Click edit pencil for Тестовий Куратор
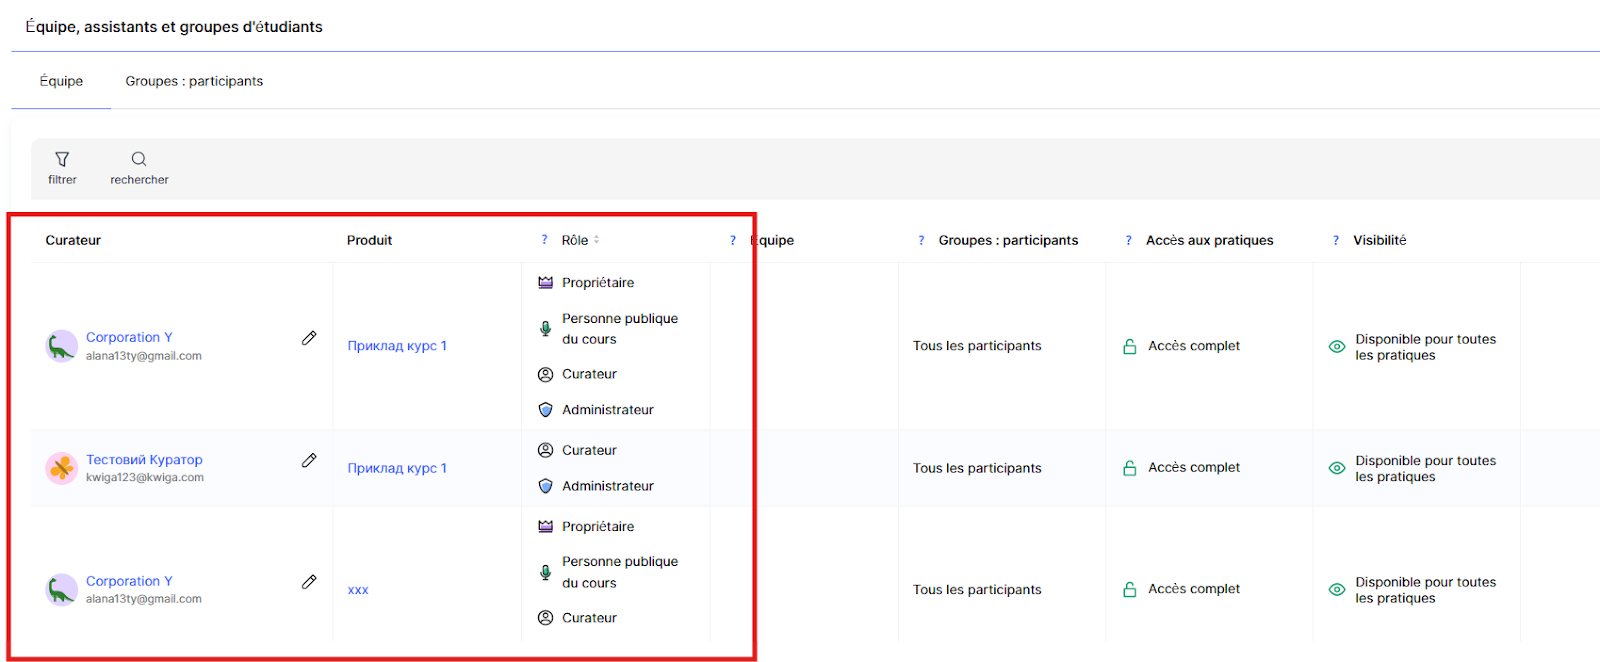Viewport: 1600px width, 662px height. click(x=309, y=460)
